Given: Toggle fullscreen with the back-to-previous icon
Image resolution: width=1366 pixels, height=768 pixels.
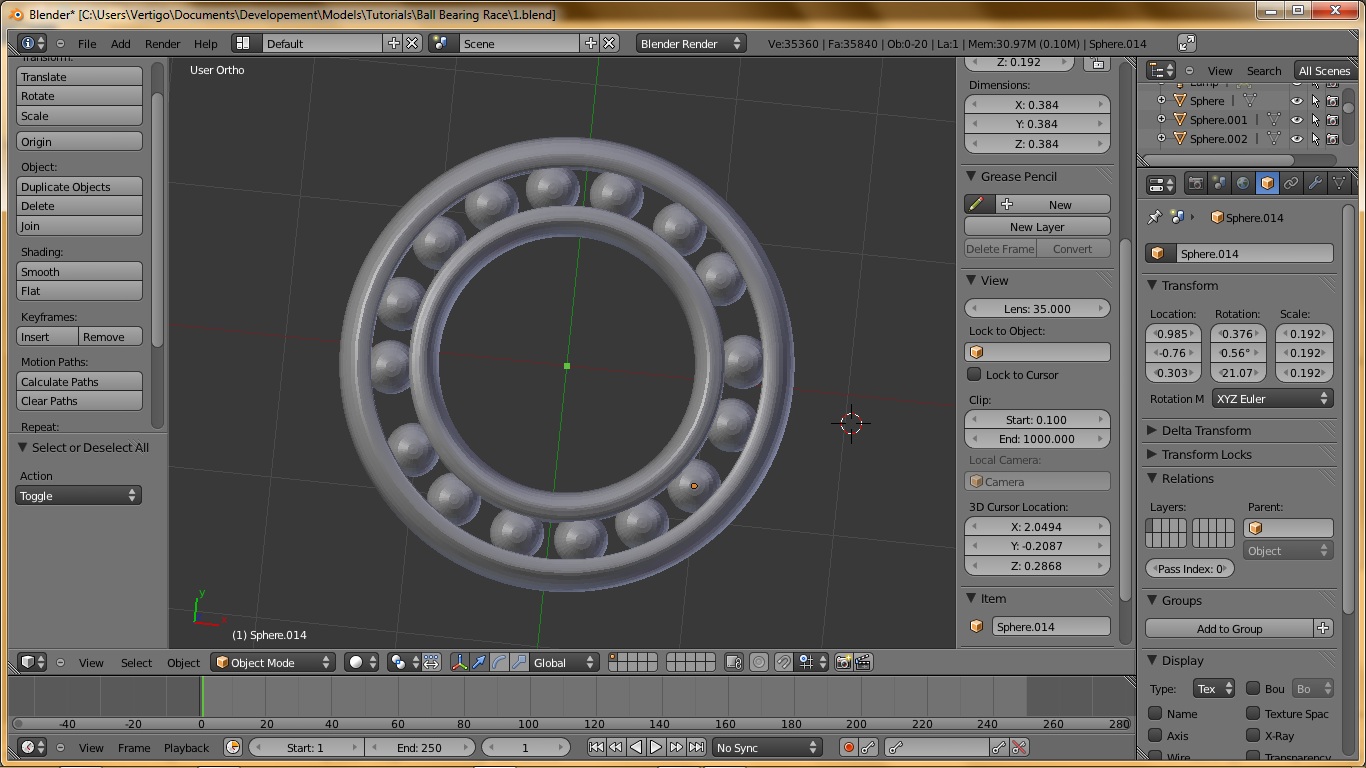Looking at the screenshot, I should point(1186,43).
